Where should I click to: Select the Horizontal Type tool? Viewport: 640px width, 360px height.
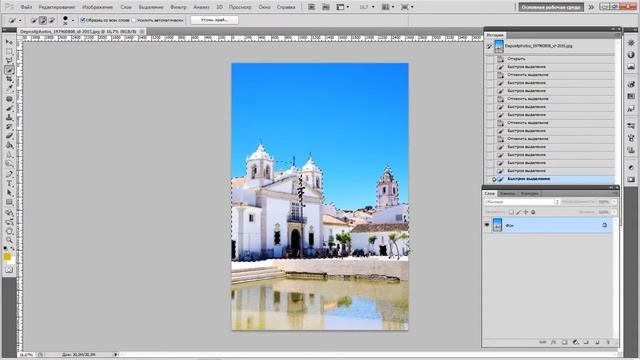click(x=9, y=184)
